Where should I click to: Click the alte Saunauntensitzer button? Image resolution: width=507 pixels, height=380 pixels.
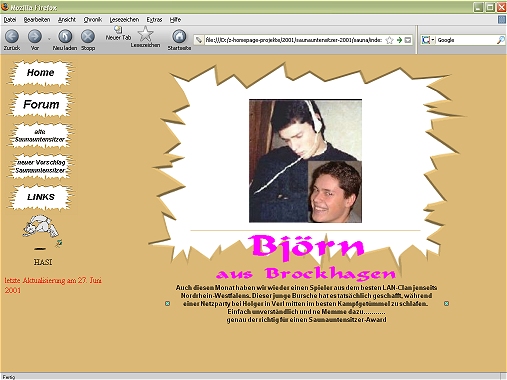[x=40, y=135]
